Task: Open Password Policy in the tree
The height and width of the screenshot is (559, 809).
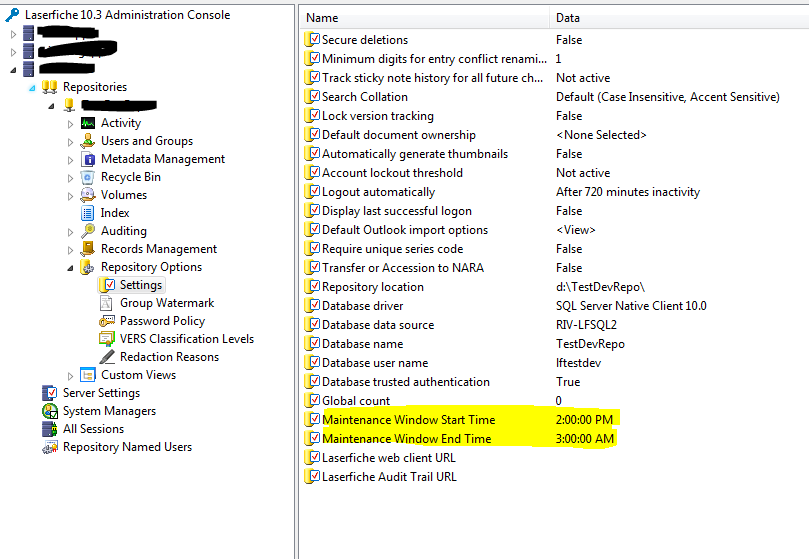Action: click(163, 321)
